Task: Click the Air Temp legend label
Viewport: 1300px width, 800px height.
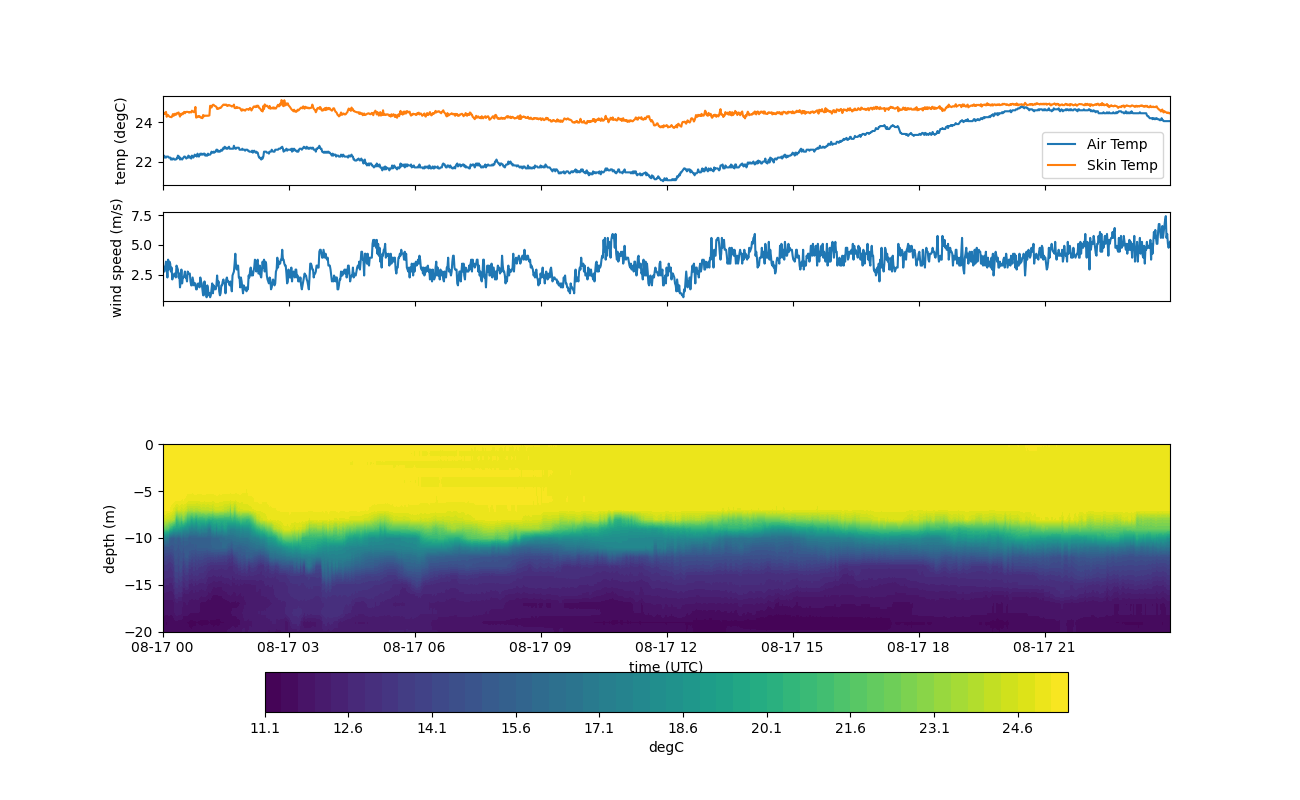Action: [1116, 144]
